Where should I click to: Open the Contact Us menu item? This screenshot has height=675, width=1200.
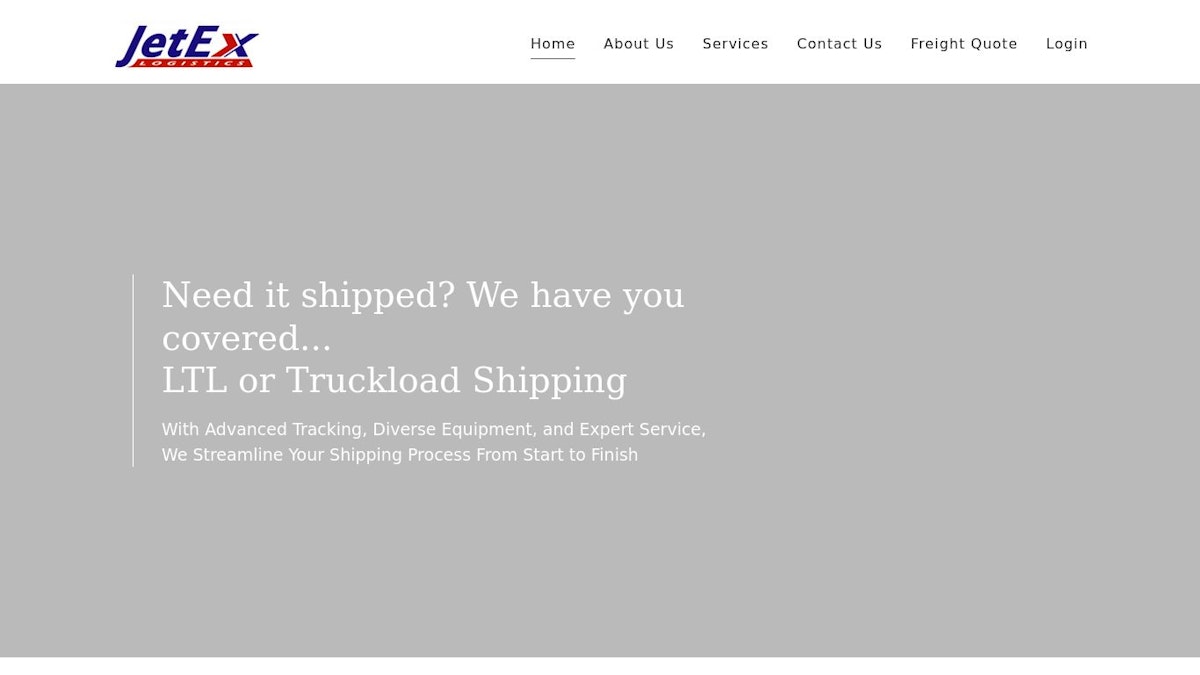pos(839,44)
